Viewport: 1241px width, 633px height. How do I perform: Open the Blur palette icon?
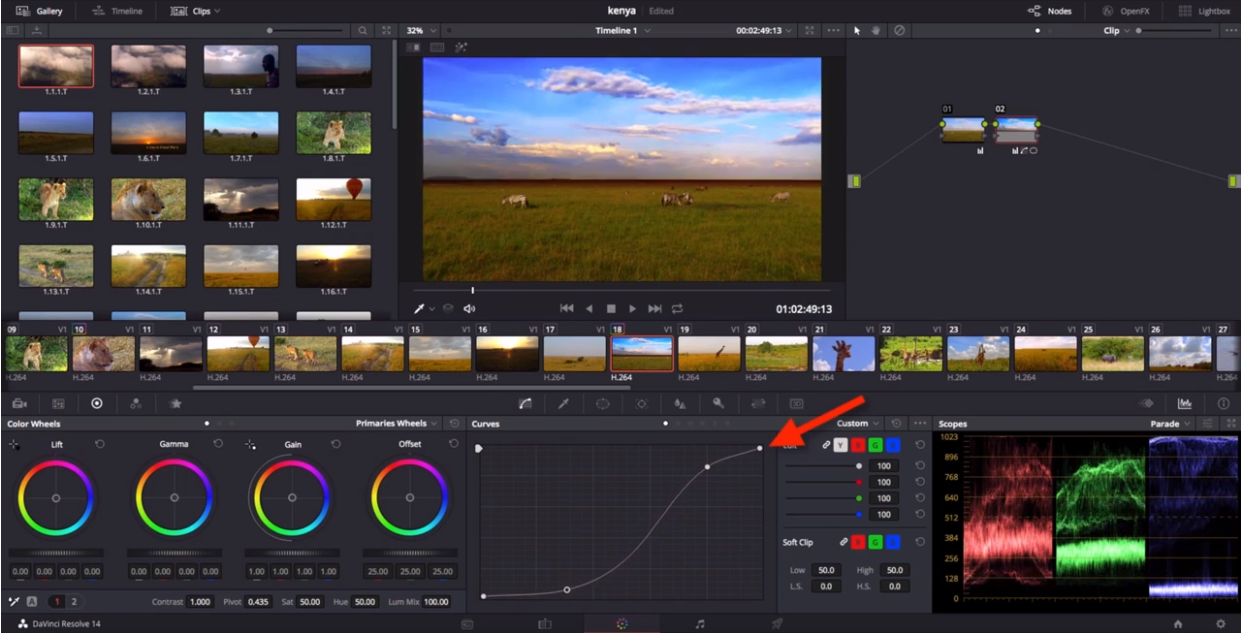(x=680, y=403)
